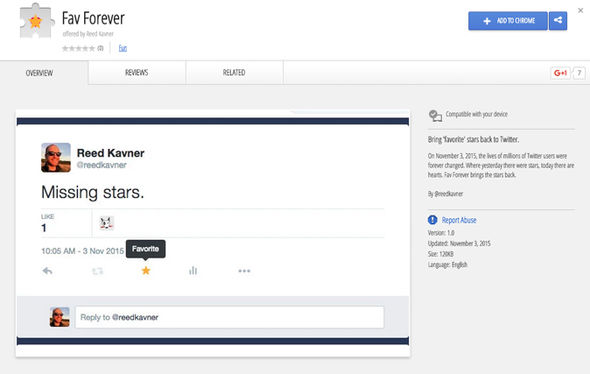Click the share icon button
Screen dimensions: 590x374
pyautogui.click(x=558, y=20)
